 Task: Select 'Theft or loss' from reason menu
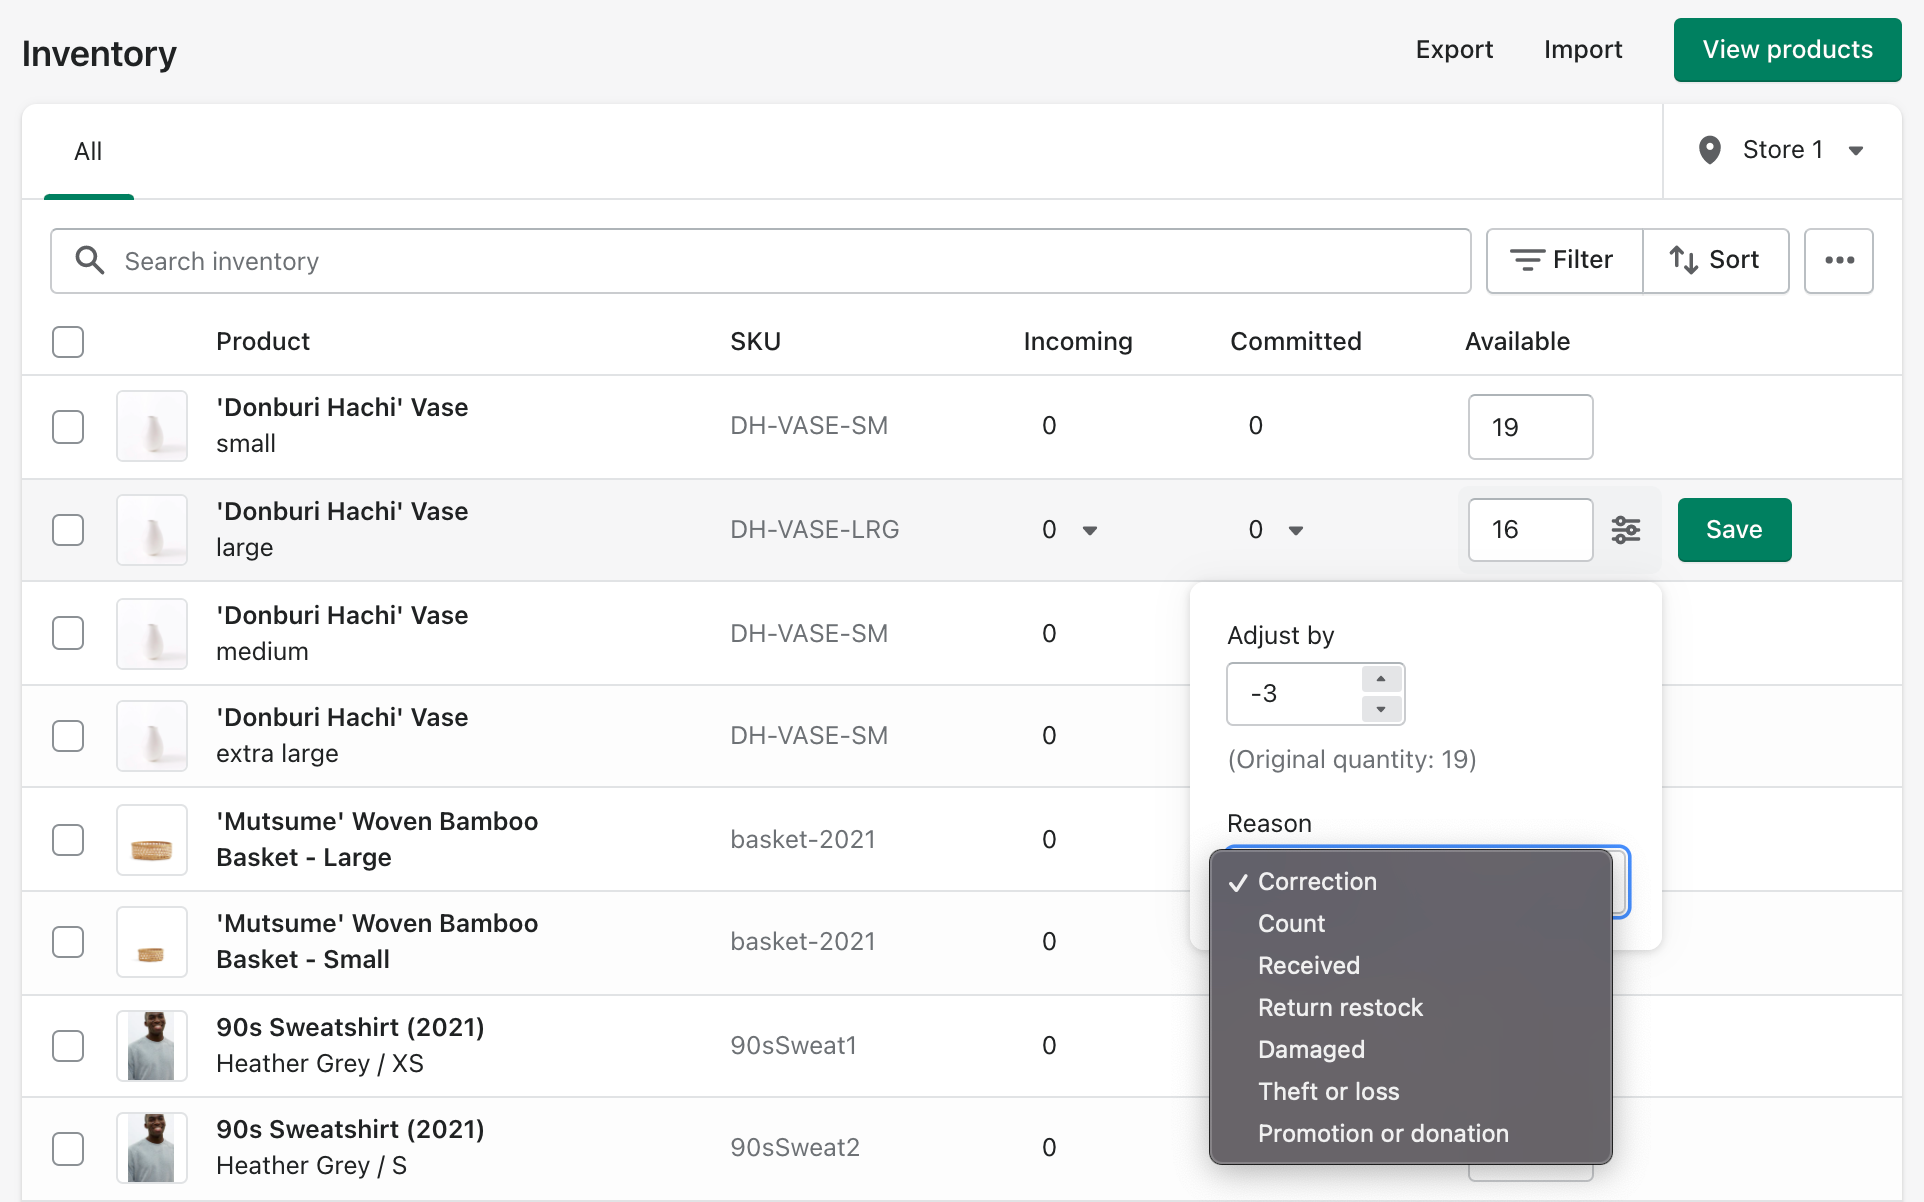[x=1327, y=1091]
